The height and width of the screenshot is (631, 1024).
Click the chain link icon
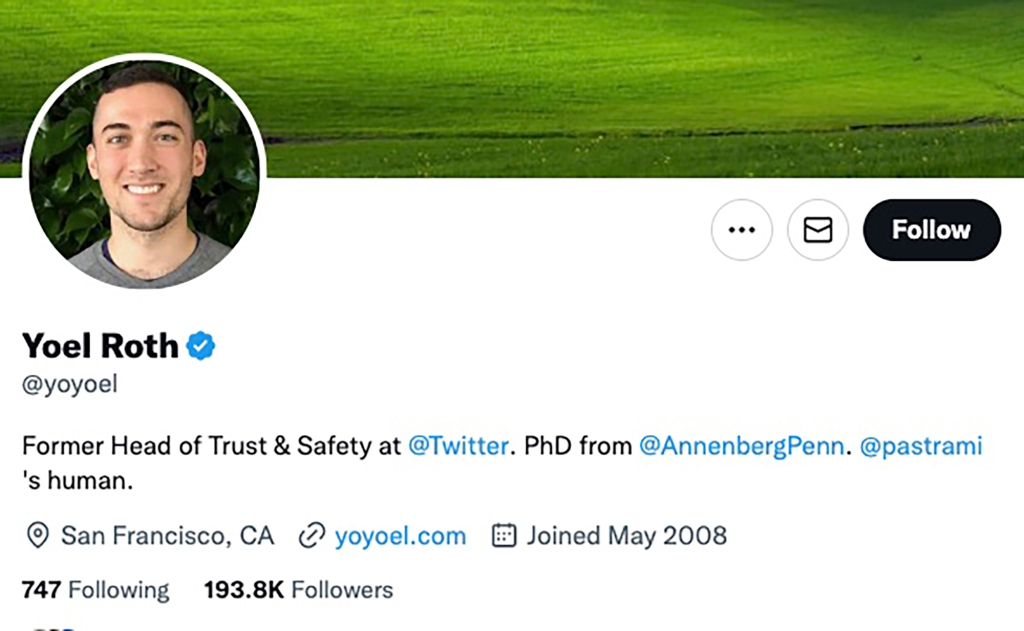[x=312, y=536]
